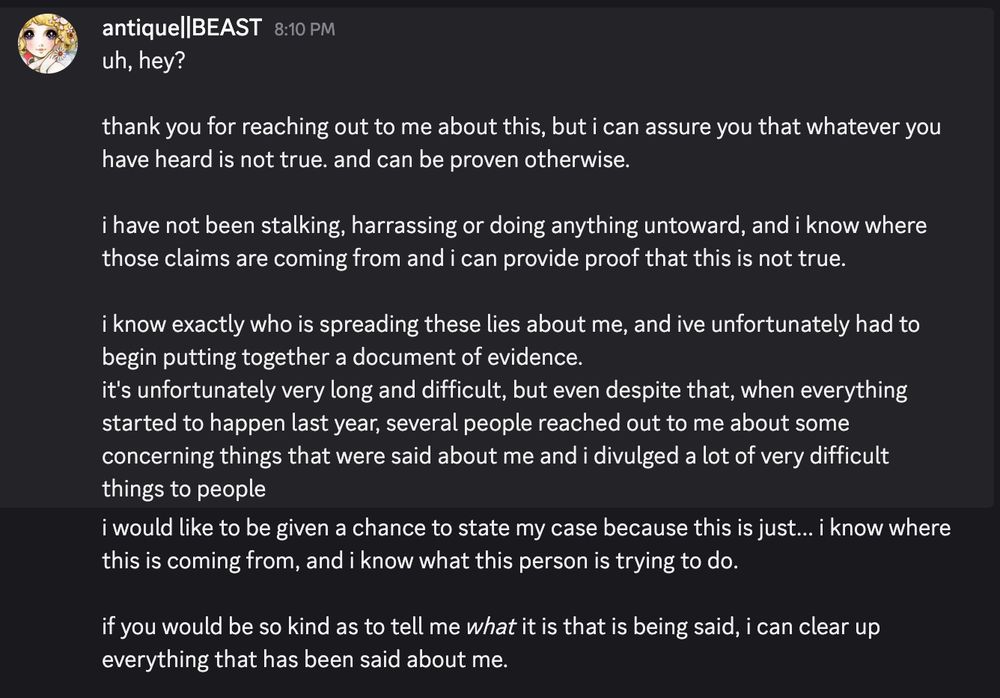The image size is (1000, 698).
Task: Click the antique||BEAST profile avatar
Action: [47, 45]
